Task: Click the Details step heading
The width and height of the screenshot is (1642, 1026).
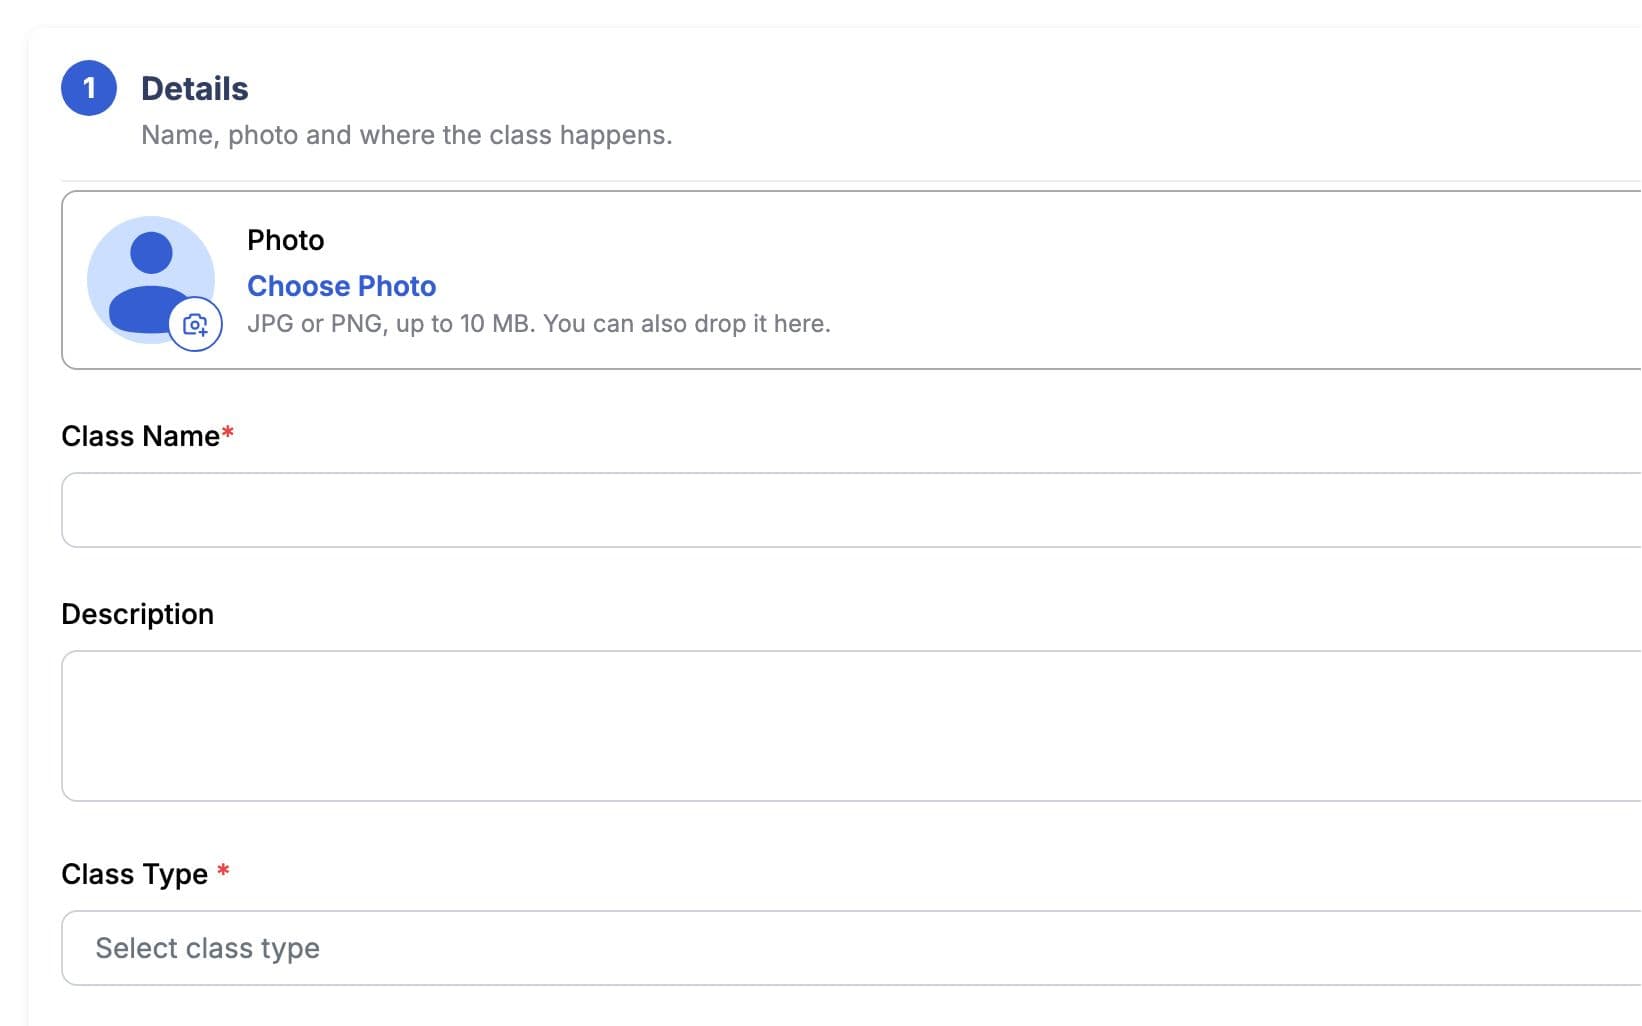Action: [x=195, y=89]
